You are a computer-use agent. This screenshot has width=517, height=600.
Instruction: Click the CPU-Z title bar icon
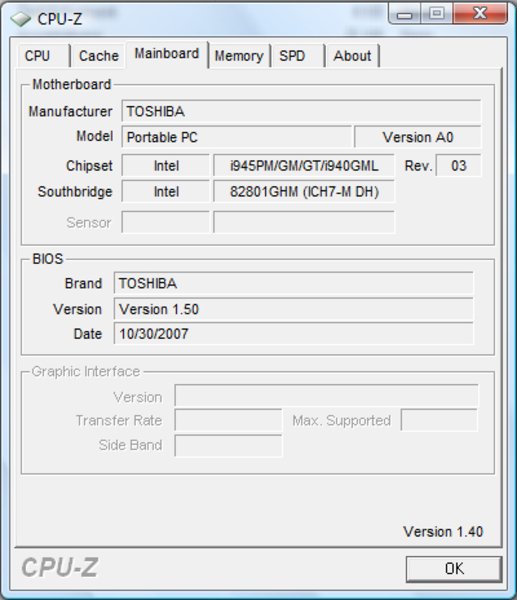(20, 18)
